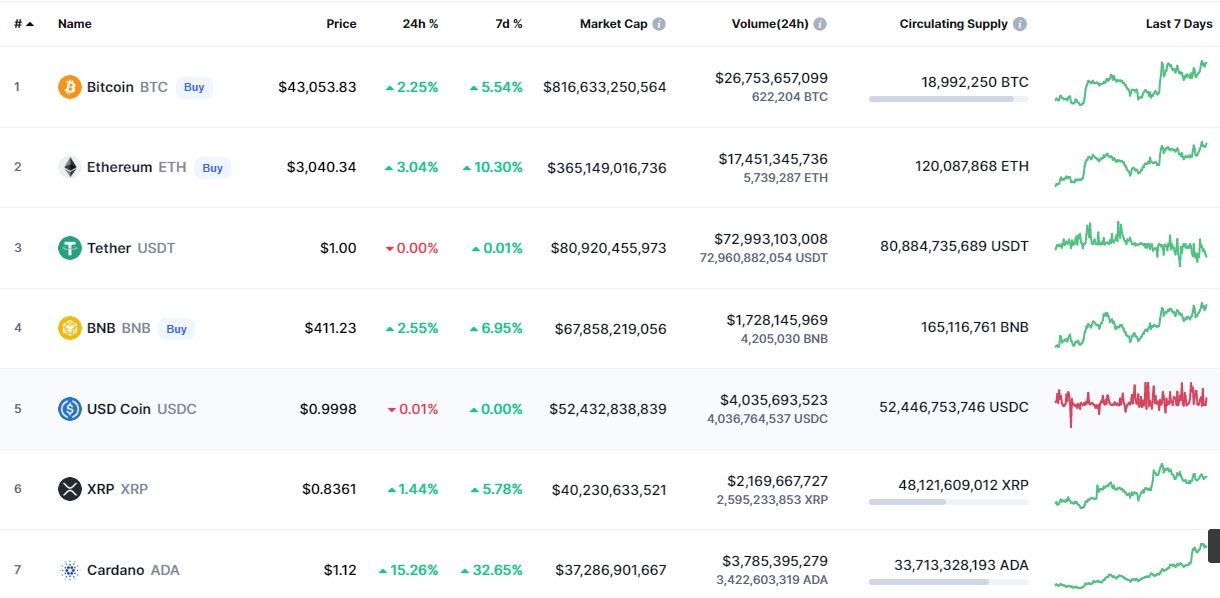Click the Cardano logo icon

pyautogui.click(x=69, y=570)
